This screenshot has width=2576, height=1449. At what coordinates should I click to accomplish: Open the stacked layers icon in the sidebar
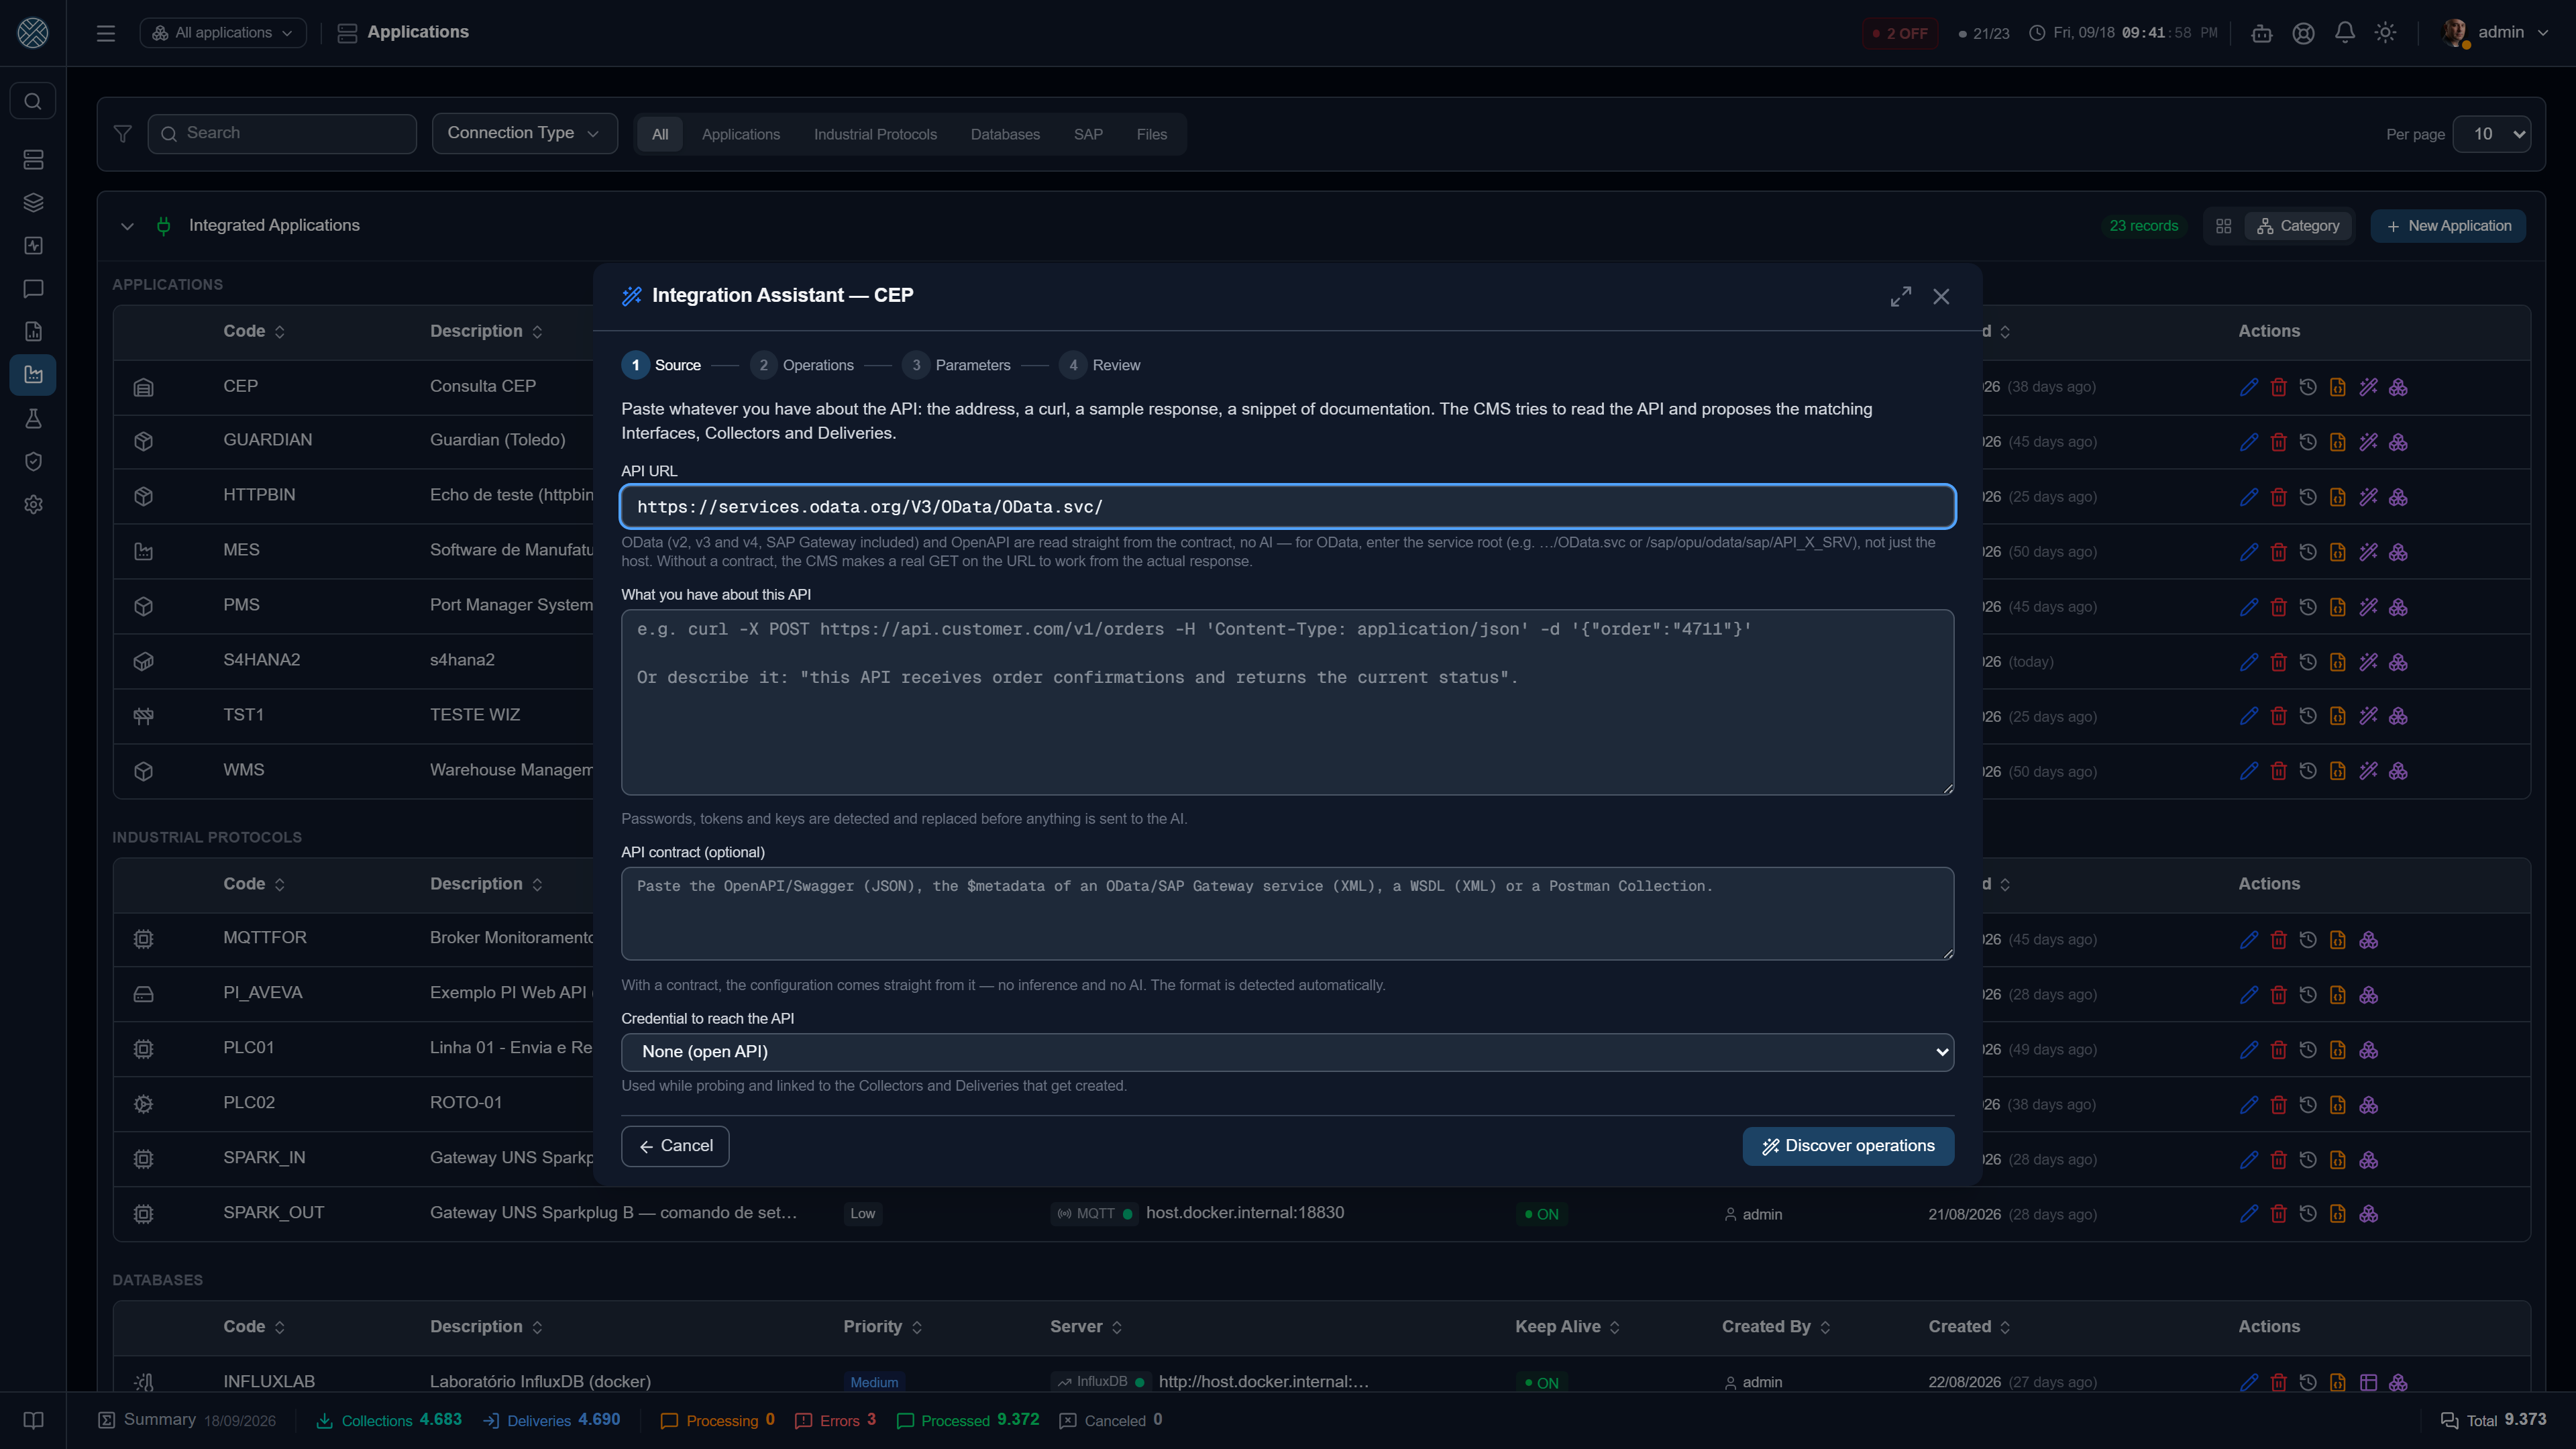point(33,202)
